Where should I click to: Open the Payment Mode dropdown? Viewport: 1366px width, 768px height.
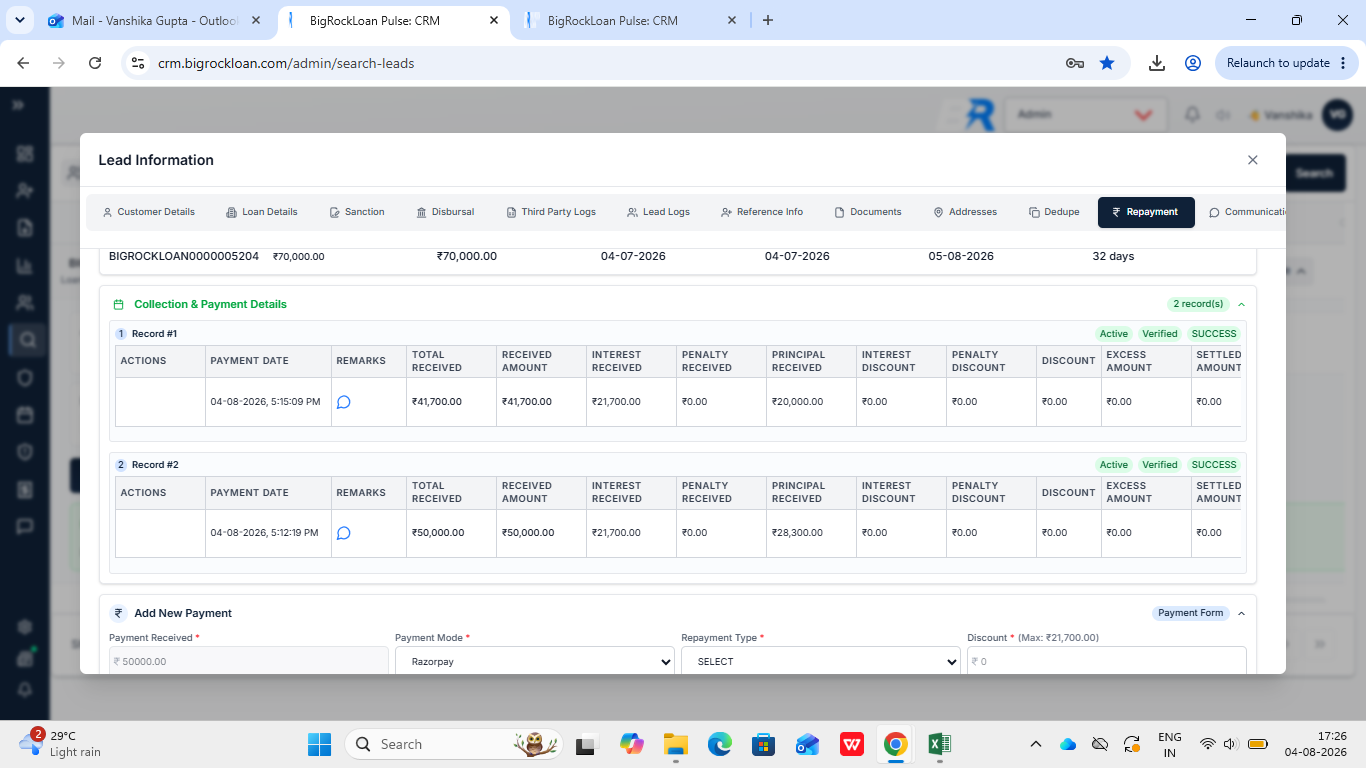click(x=535, y=661)
